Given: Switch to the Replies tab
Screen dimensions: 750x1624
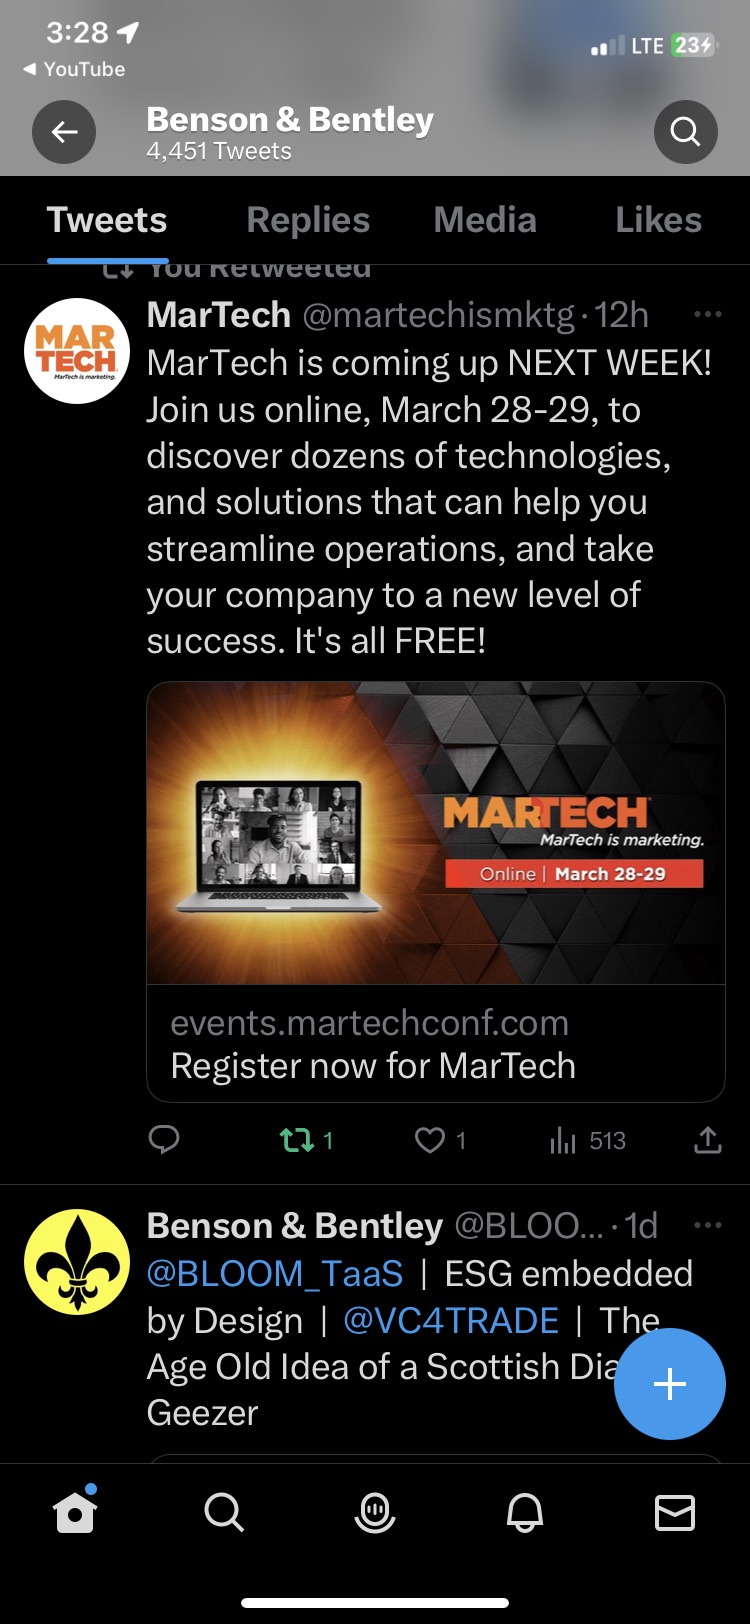Looking at the screenshot, I should pyautogui.click(x=308, y=220).
